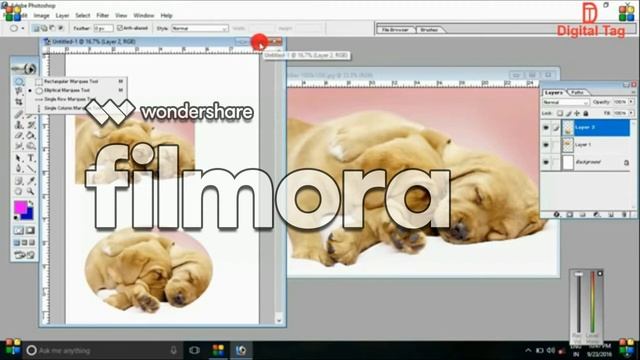Viewport: 640px width, 360px height.
Task: Select the Healing Brush tool
Action: click(18, 114)
